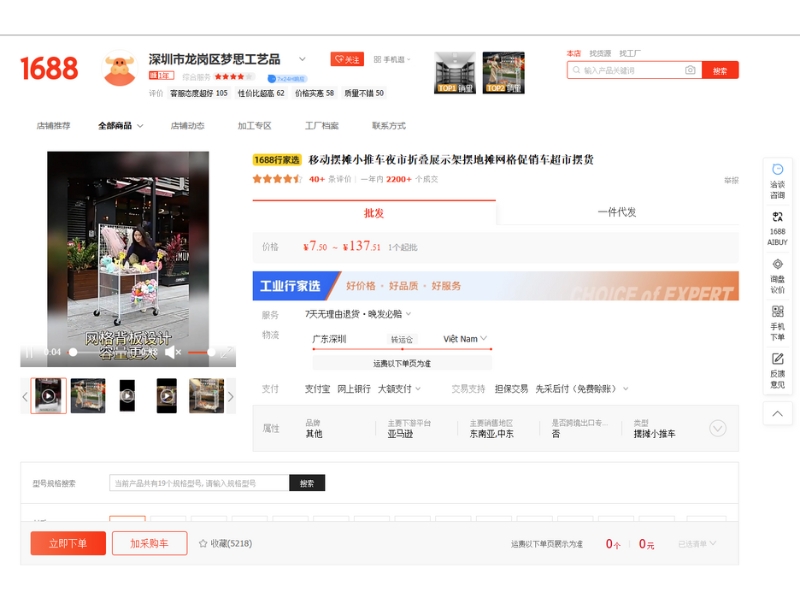Click the camera image-search icon in search box
The height and width of the screenshot is (600, 800).
coord(690,70)
